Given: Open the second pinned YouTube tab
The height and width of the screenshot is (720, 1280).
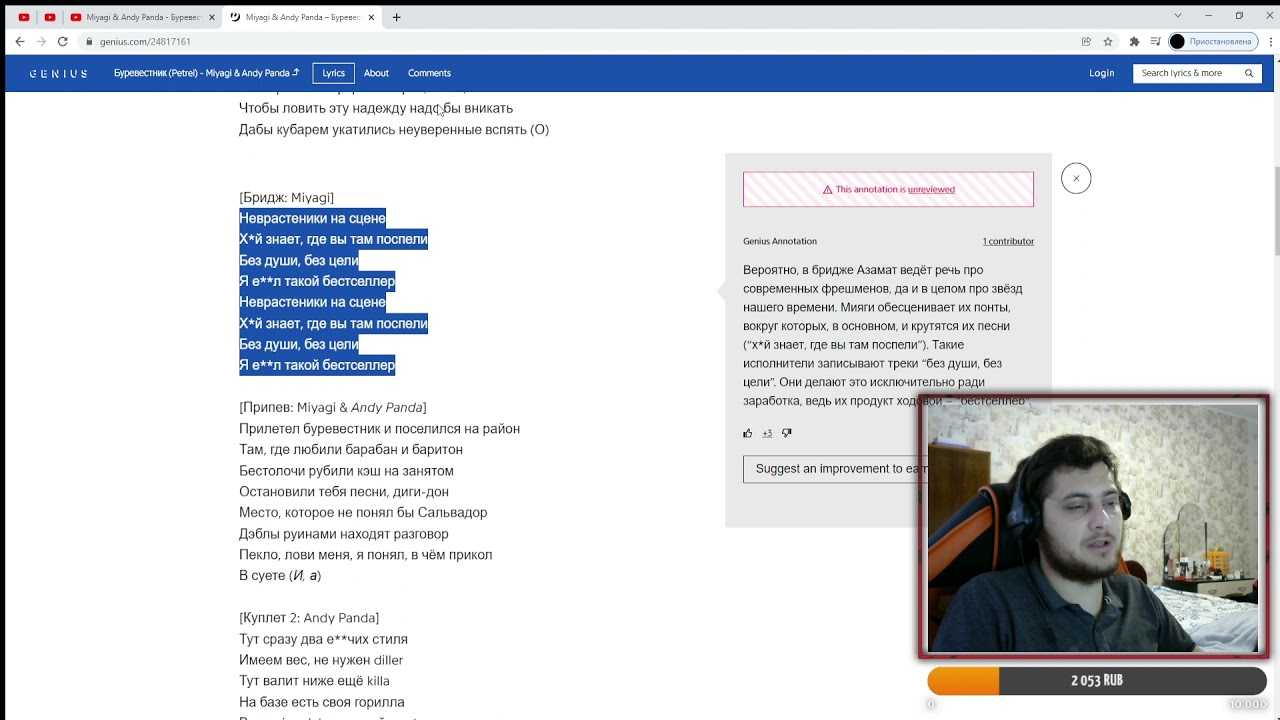Looking at the screenshot, I should (49, 17).
